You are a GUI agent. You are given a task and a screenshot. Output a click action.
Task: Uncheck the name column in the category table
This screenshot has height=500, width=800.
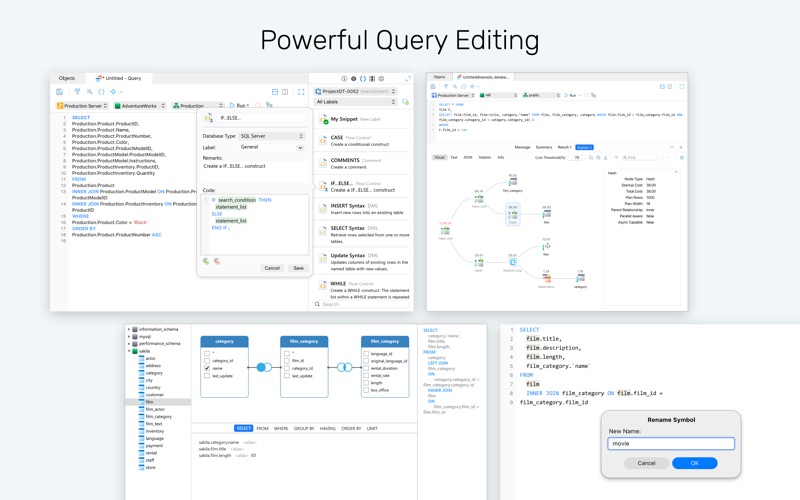tap(207, 368)
